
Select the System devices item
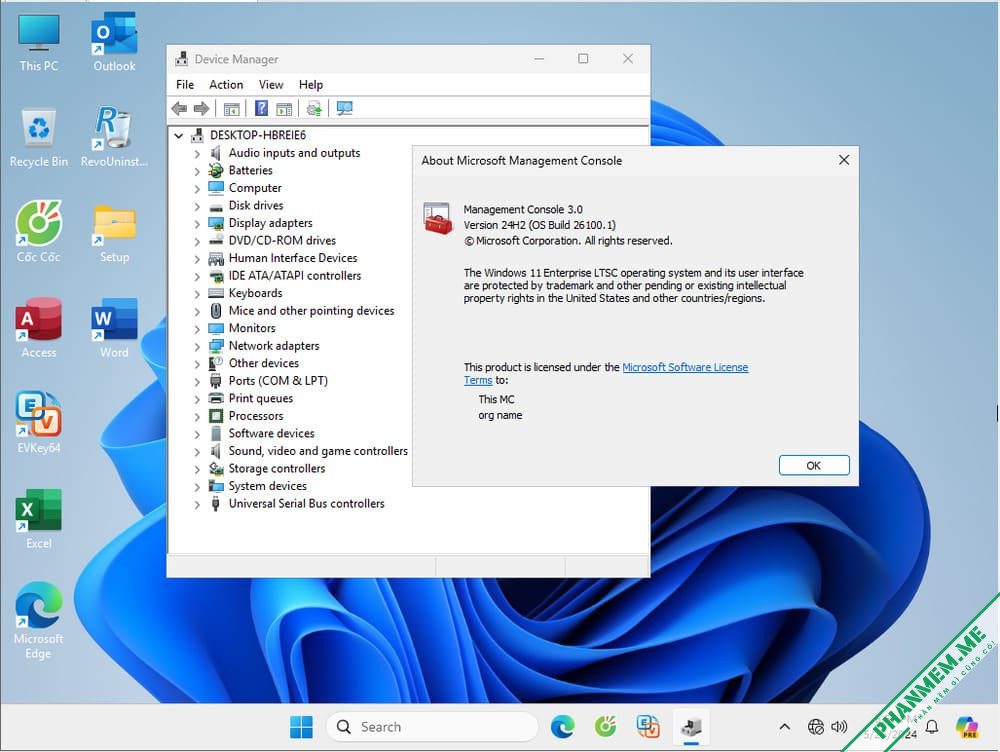268,486
